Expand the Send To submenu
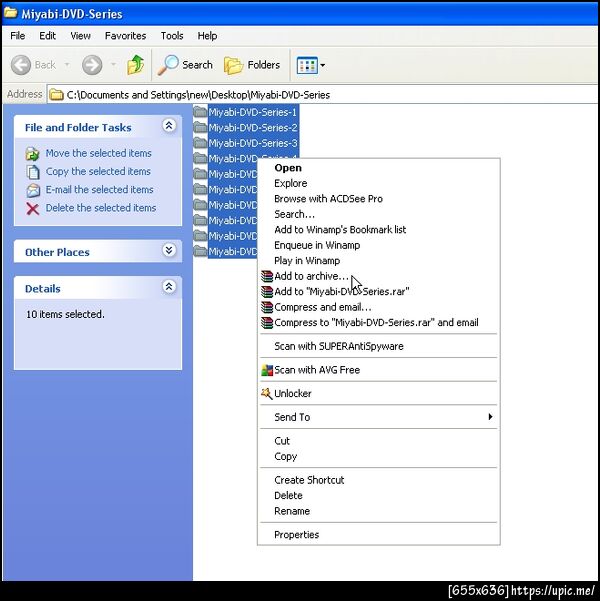The image size is (600, 601). click(378, 417)
